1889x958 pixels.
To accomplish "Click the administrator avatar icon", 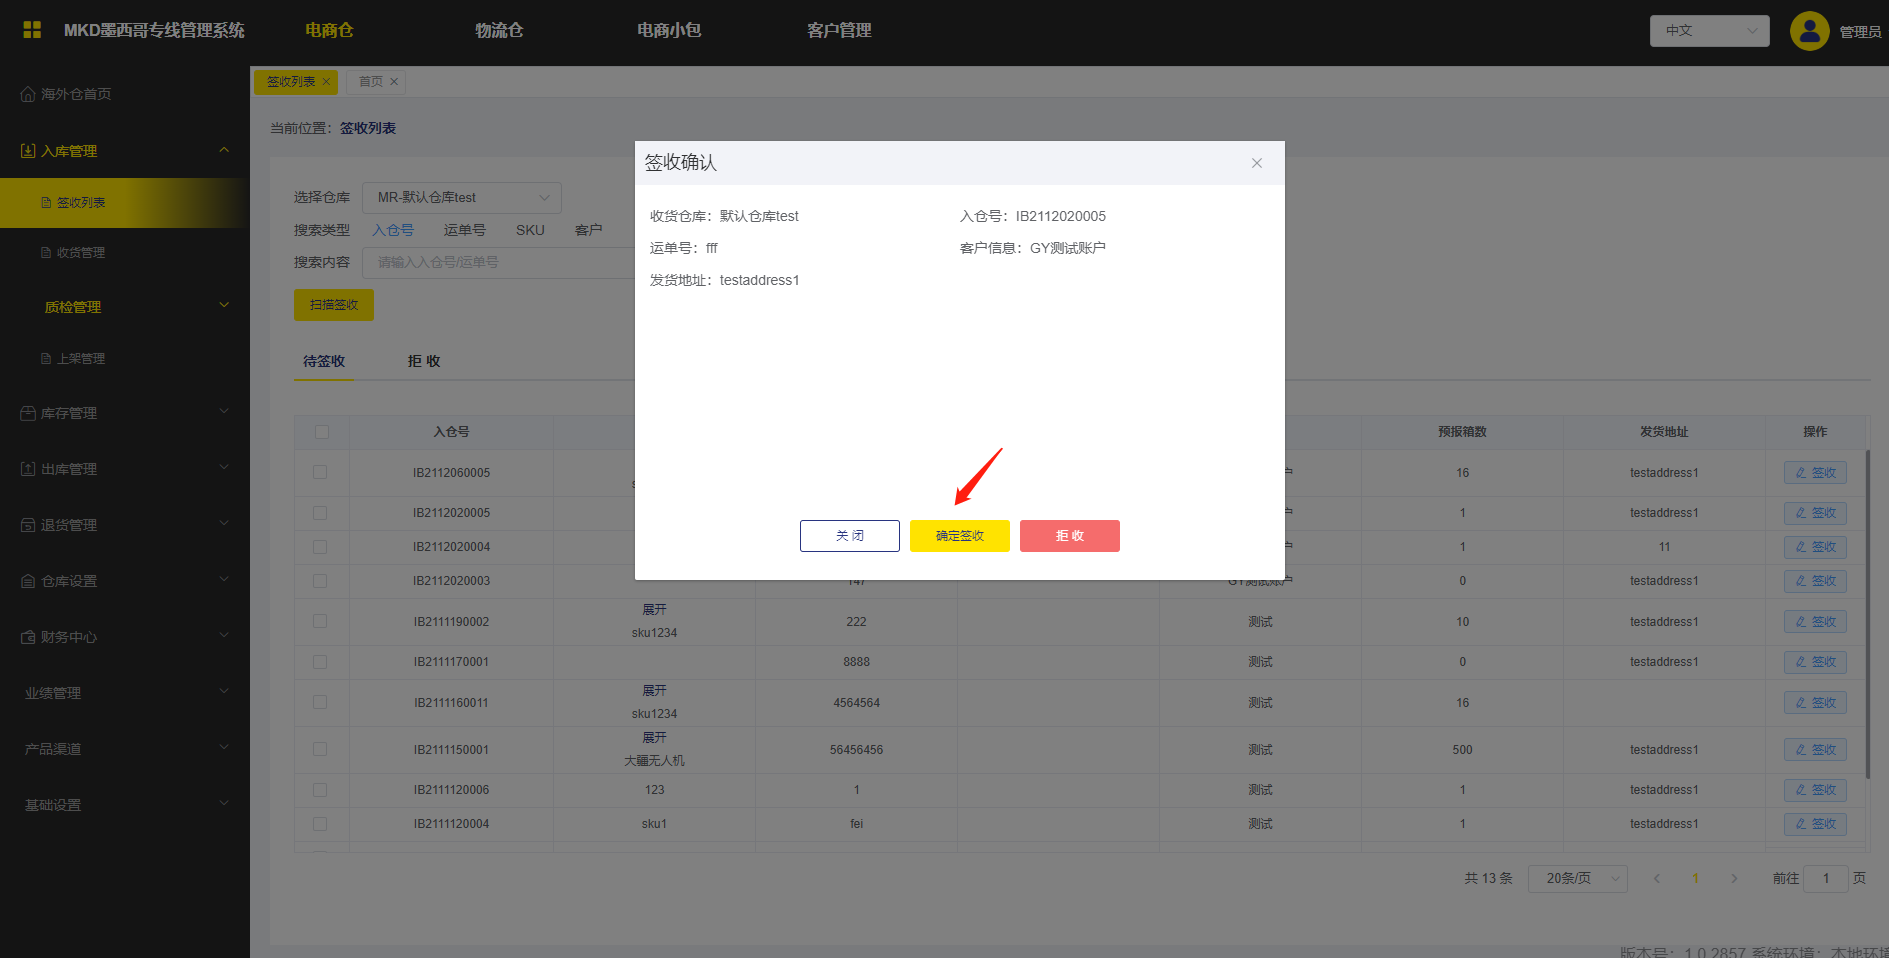I will pos(1809,31).
